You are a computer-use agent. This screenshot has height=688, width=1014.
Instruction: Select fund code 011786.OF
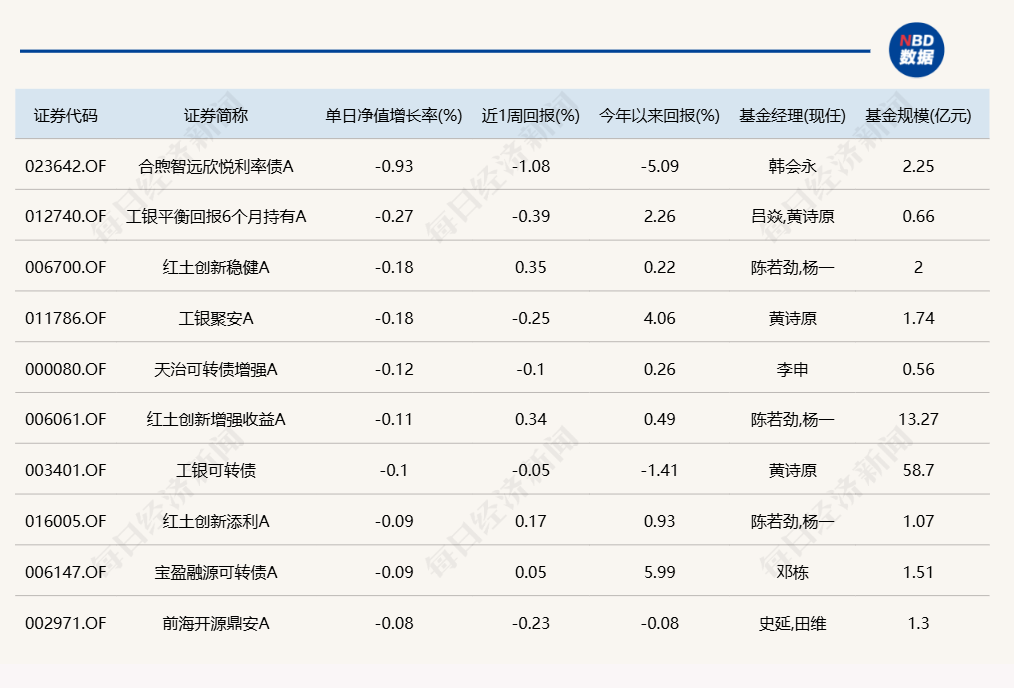click(x=65, y=318)
